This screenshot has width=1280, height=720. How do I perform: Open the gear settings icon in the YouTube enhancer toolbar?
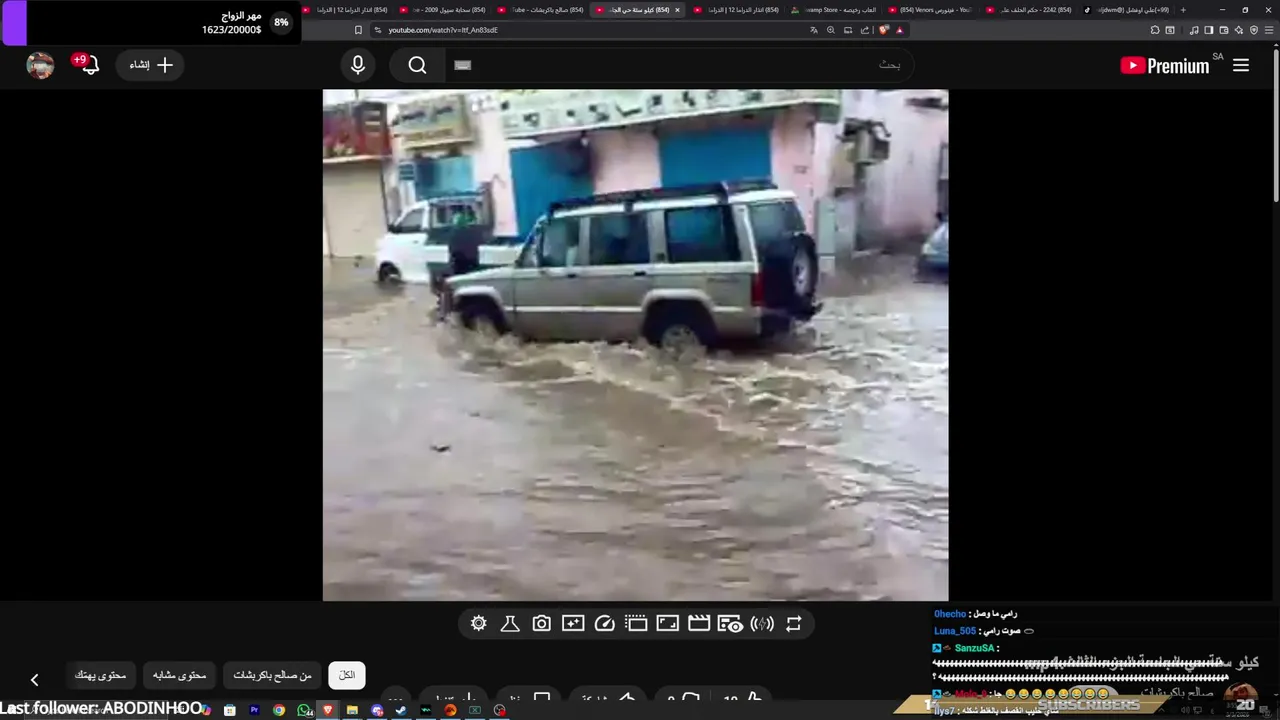click(x=479, y=624)
